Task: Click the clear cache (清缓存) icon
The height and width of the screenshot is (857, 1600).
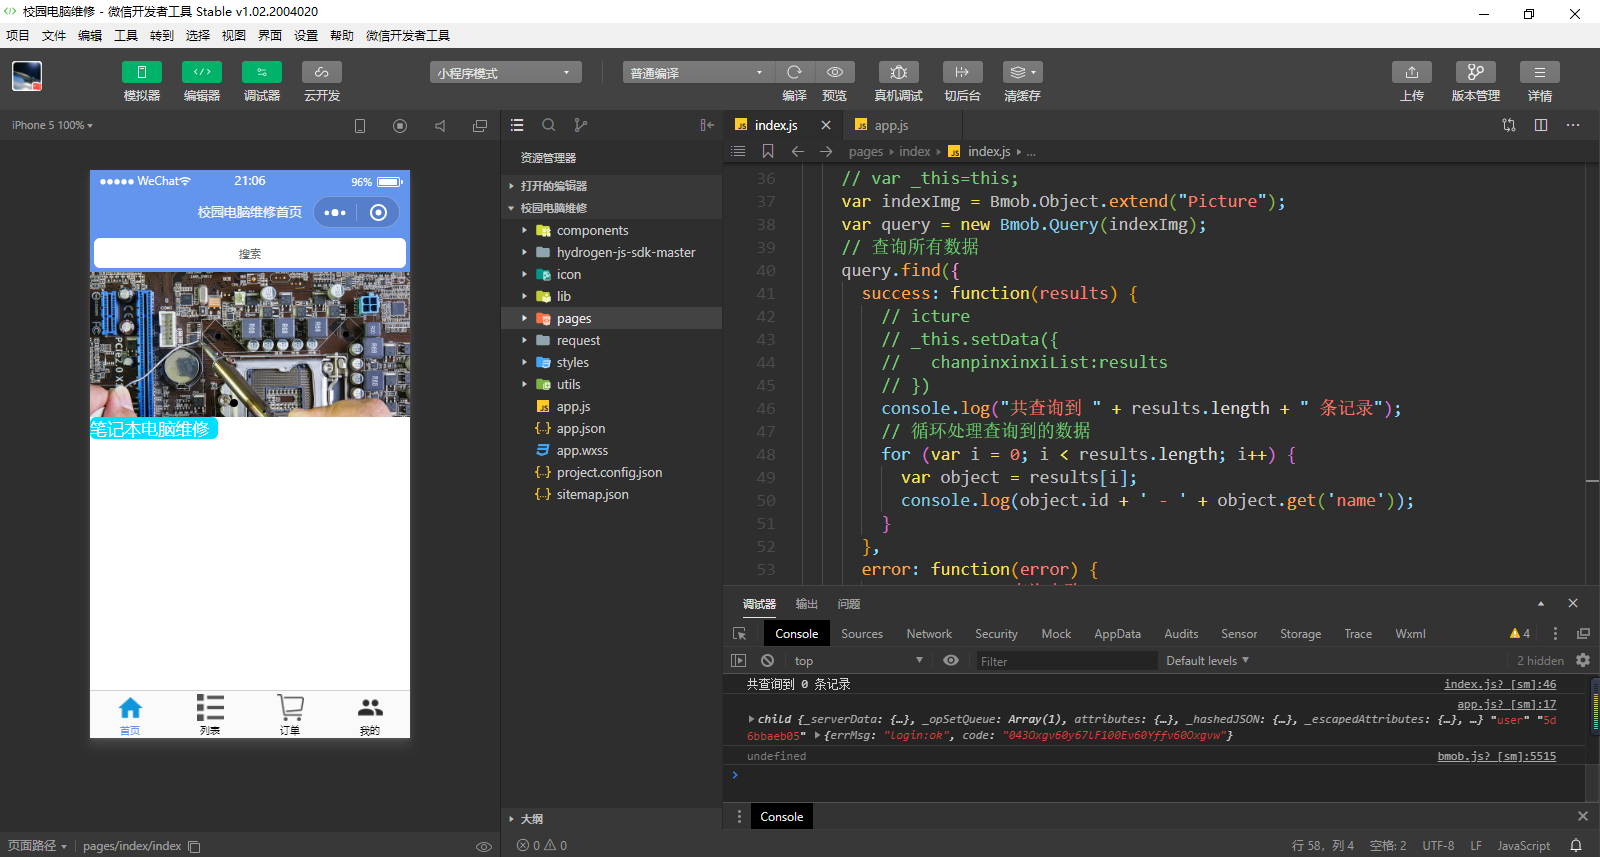Action: point(1022,72)
